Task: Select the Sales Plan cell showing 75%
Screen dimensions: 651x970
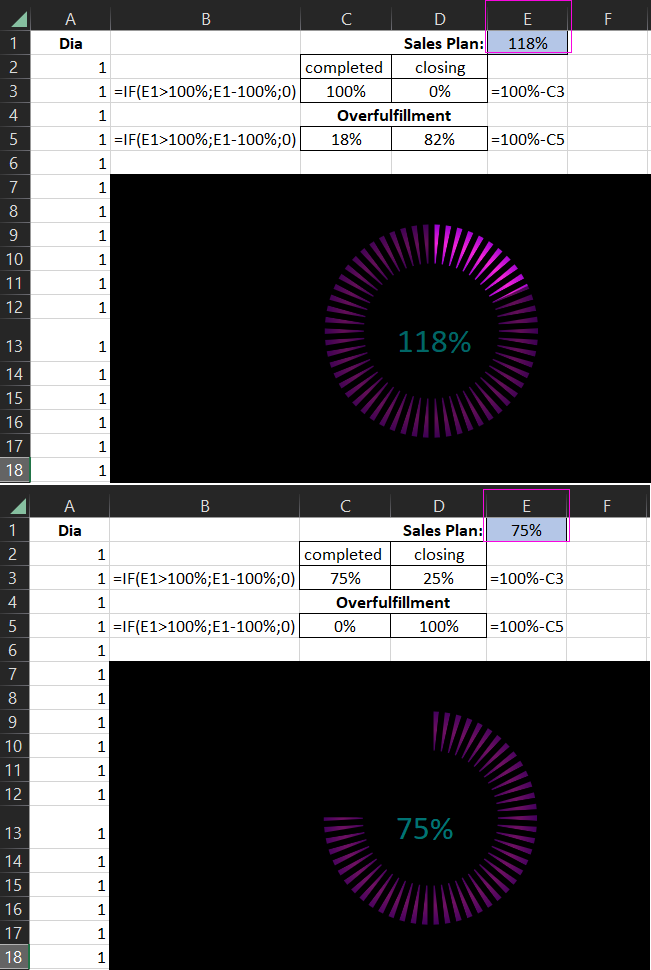Action: click(x=526, y=530)
